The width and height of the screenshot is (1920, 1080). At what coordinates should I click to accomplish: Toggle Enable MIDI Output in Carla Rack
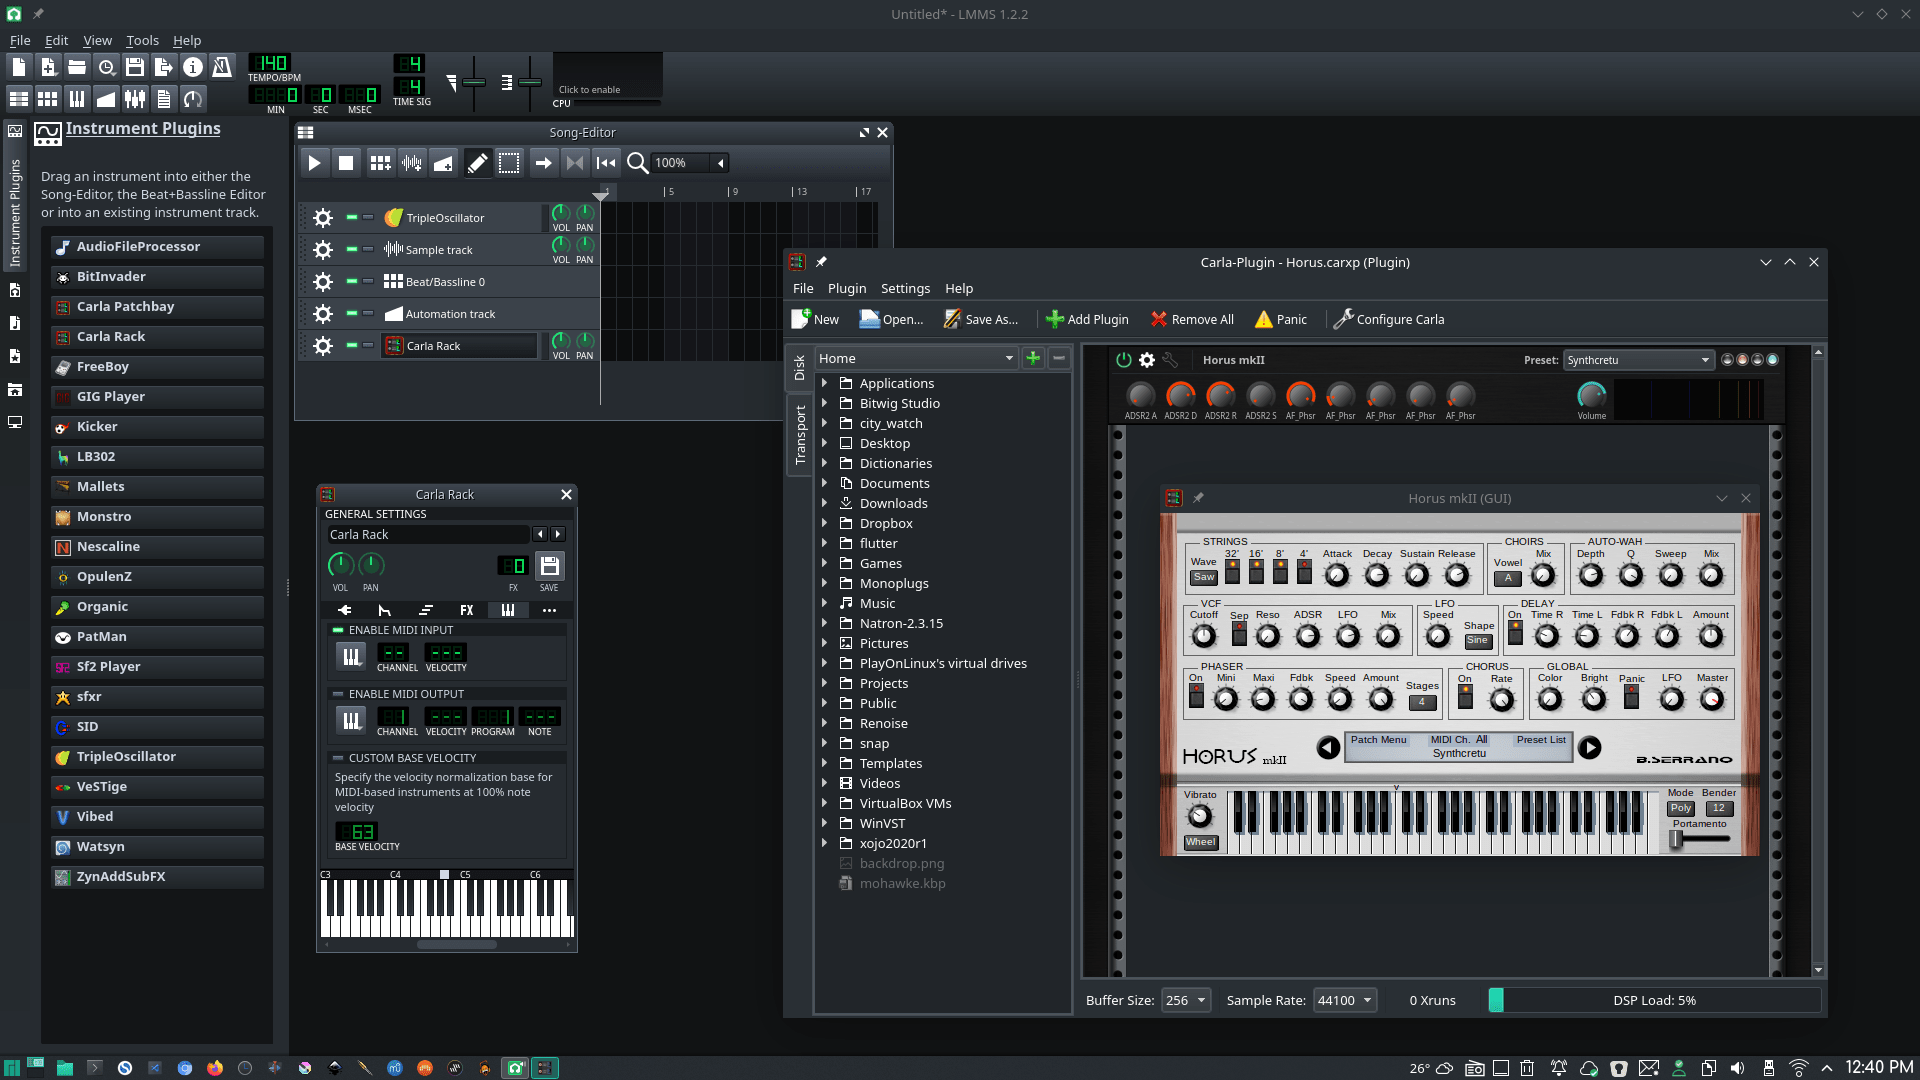pos(338,694)
